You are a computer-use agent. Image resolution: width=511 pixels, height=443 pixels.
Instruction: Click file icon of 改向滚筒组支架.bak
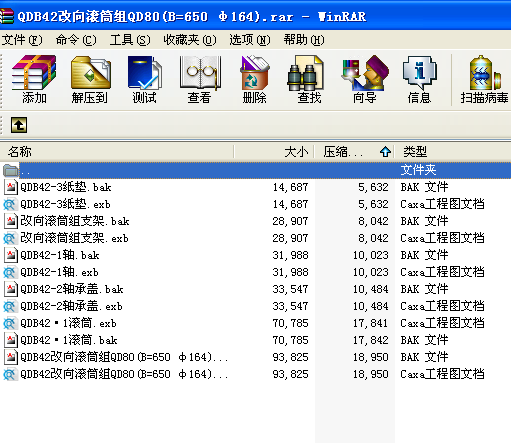[x=10, y=221]
